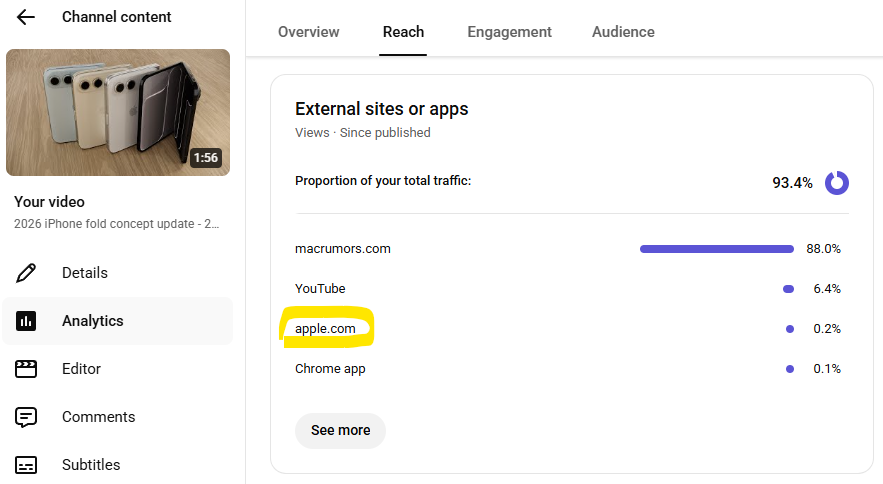Image resolution: width=883 pixels, height=484 pixels.
Task: Click the traffic proportion donut chart icon
Action: coord(837,183)
